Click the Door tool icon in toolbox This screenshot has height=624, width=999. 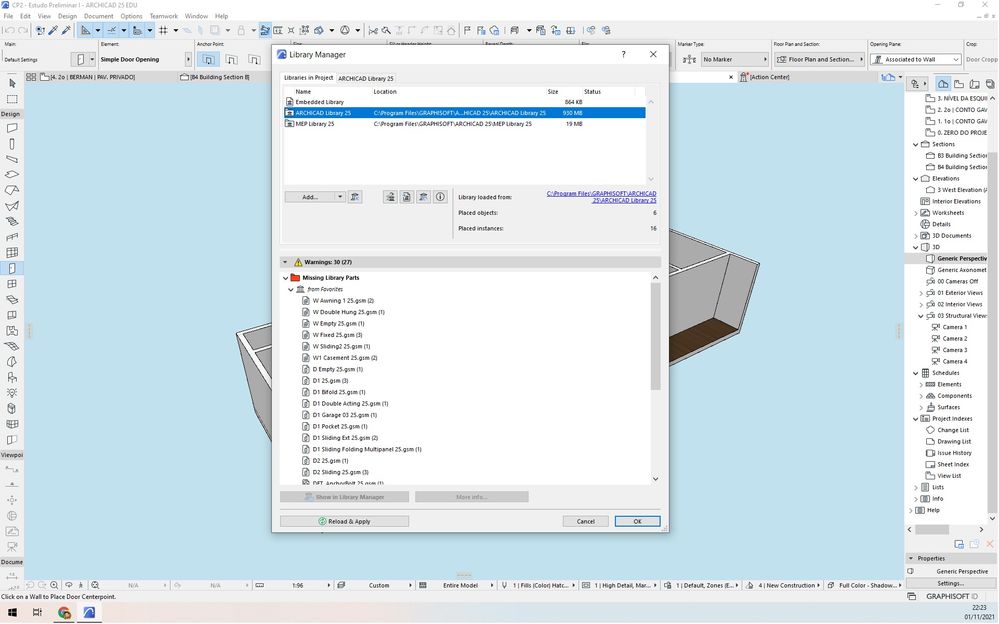[x=11, y=268]
